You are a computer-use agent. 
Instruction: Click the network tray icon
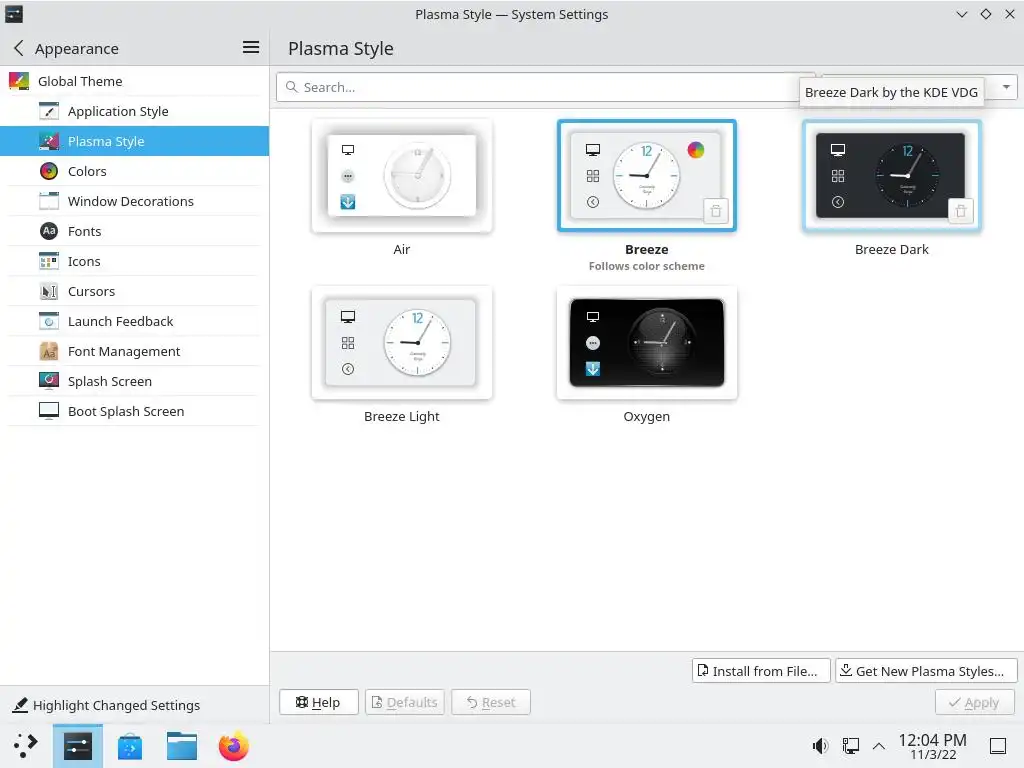click(x=850, y=746)
